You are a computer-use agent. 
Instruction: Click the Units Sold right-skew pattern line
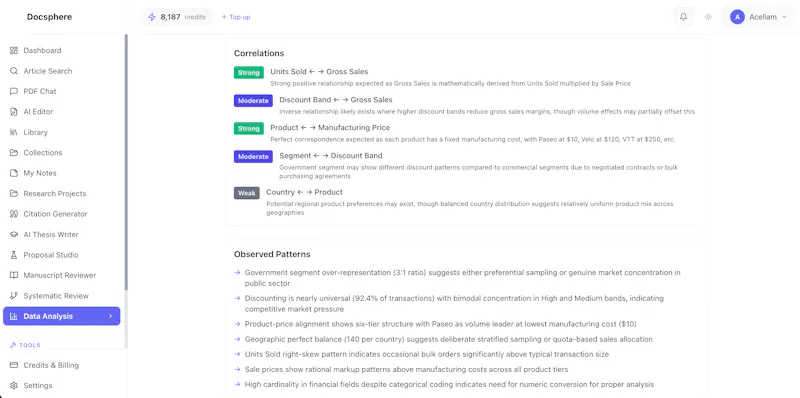coord(427,354)
